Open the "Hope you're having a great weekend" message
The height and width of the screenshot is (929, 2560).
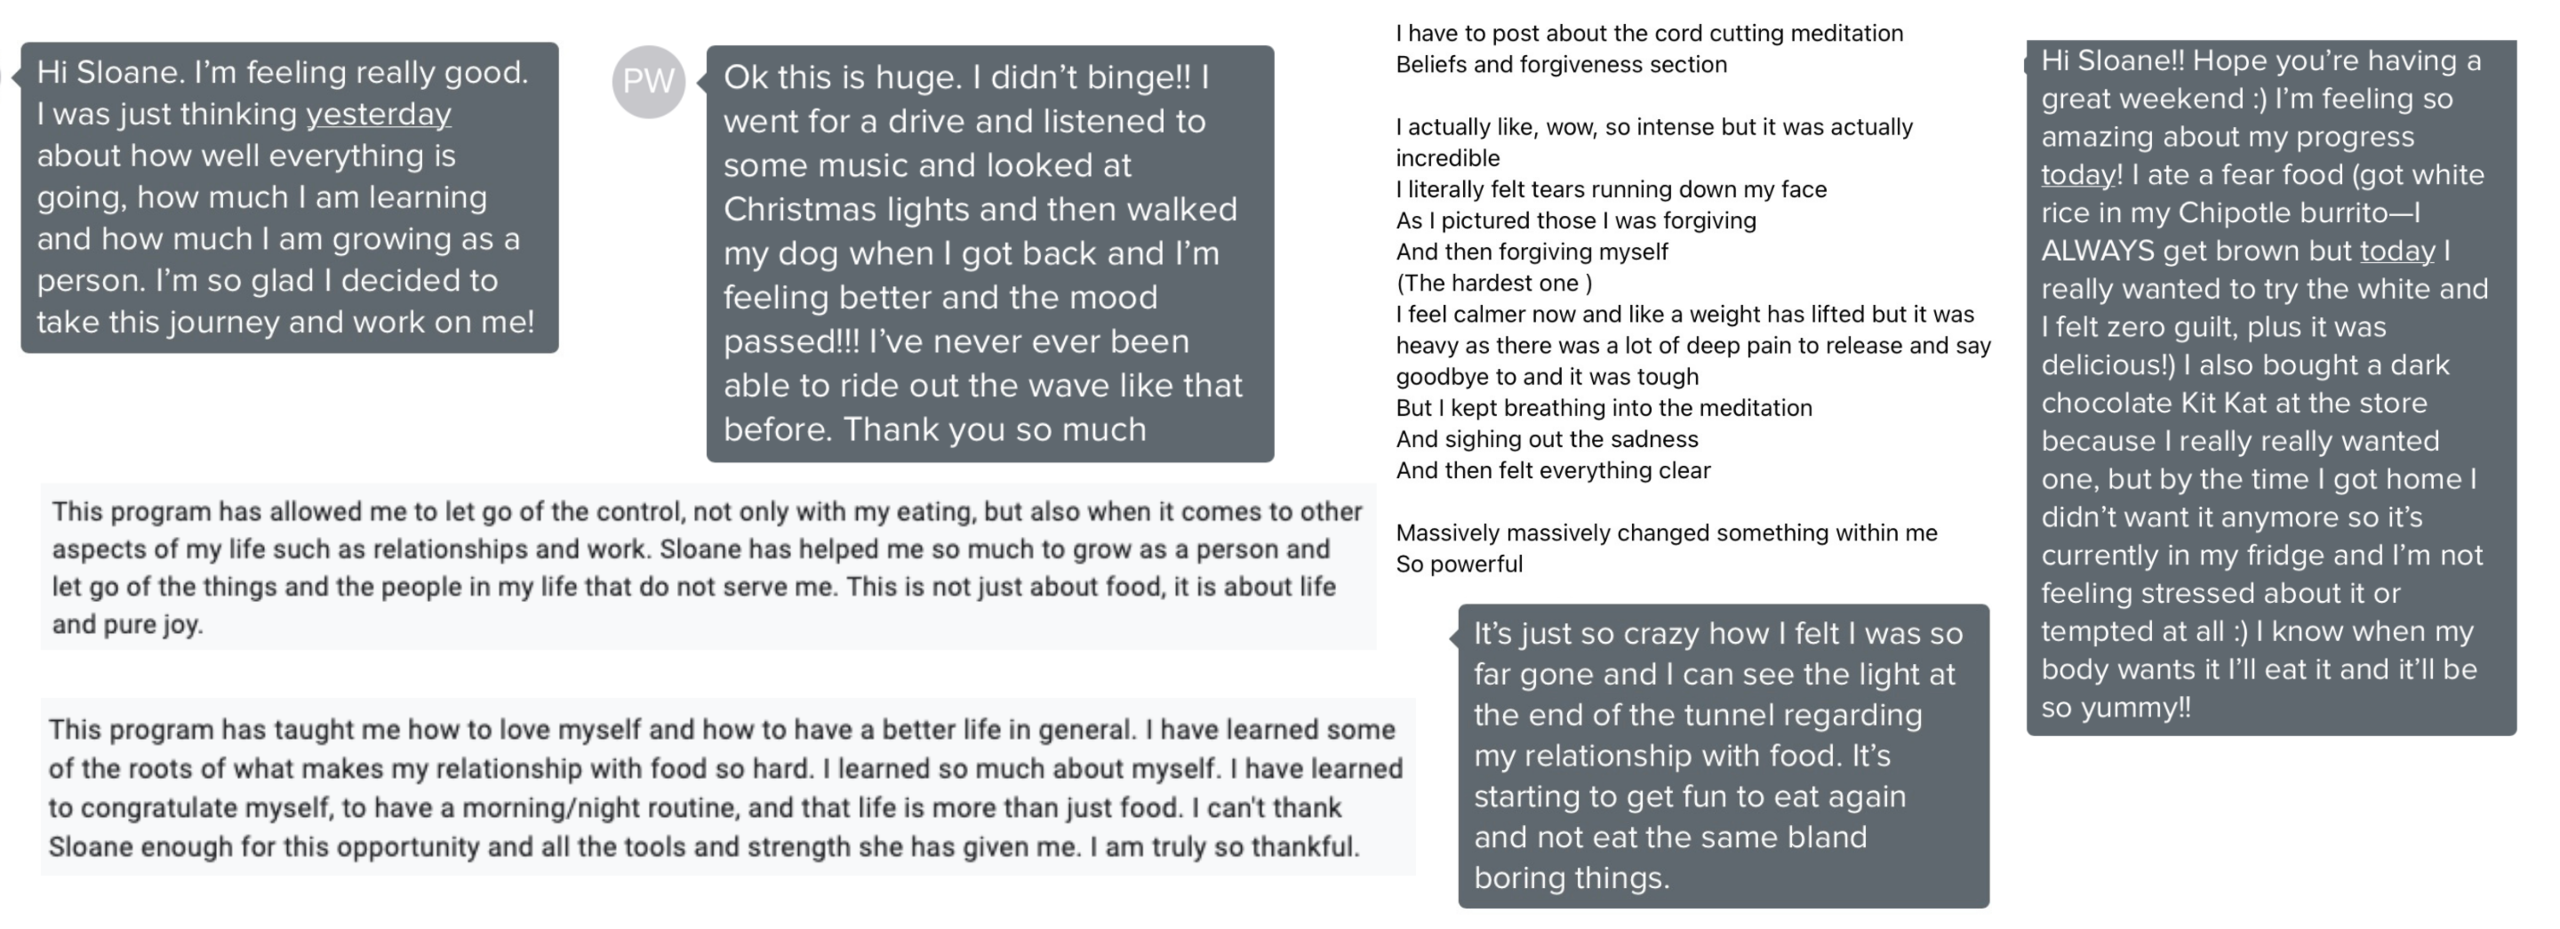(2271, 386)
